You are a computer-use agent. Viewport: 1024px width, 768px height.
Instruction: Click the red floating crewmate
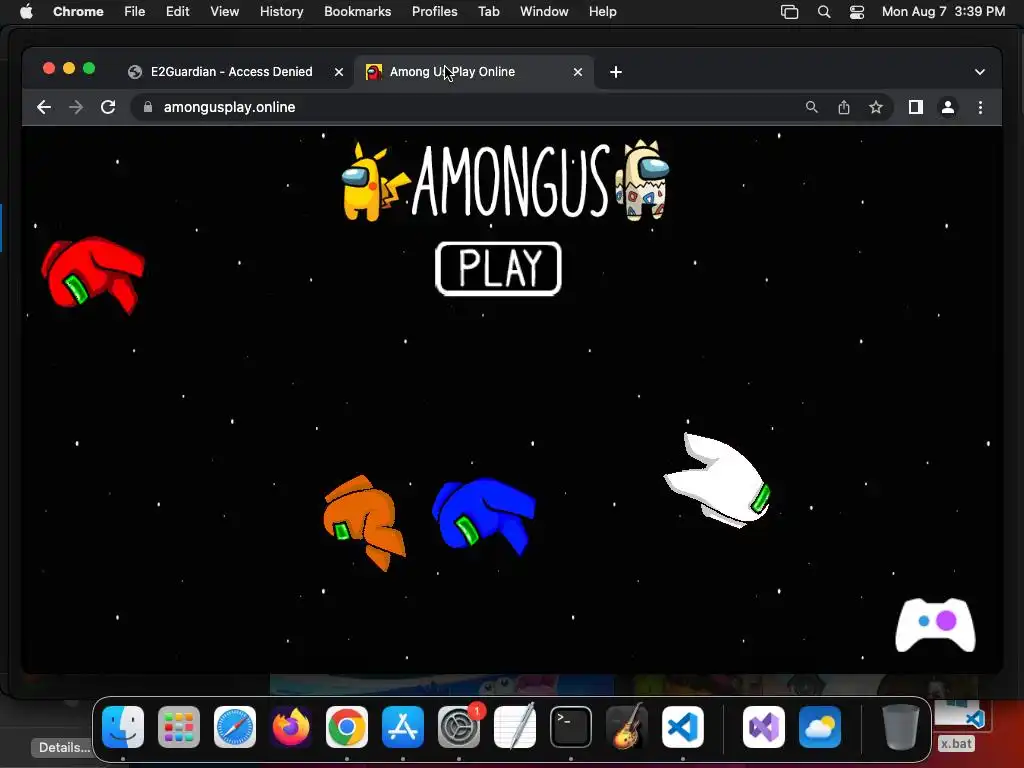click(91, 274)
